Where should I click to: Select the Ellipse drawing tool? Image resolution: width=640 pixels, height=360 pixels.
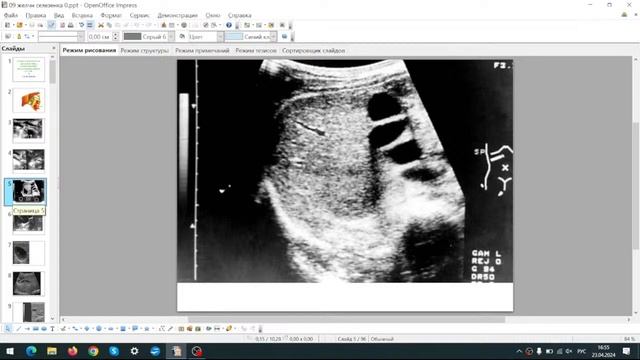44,329
